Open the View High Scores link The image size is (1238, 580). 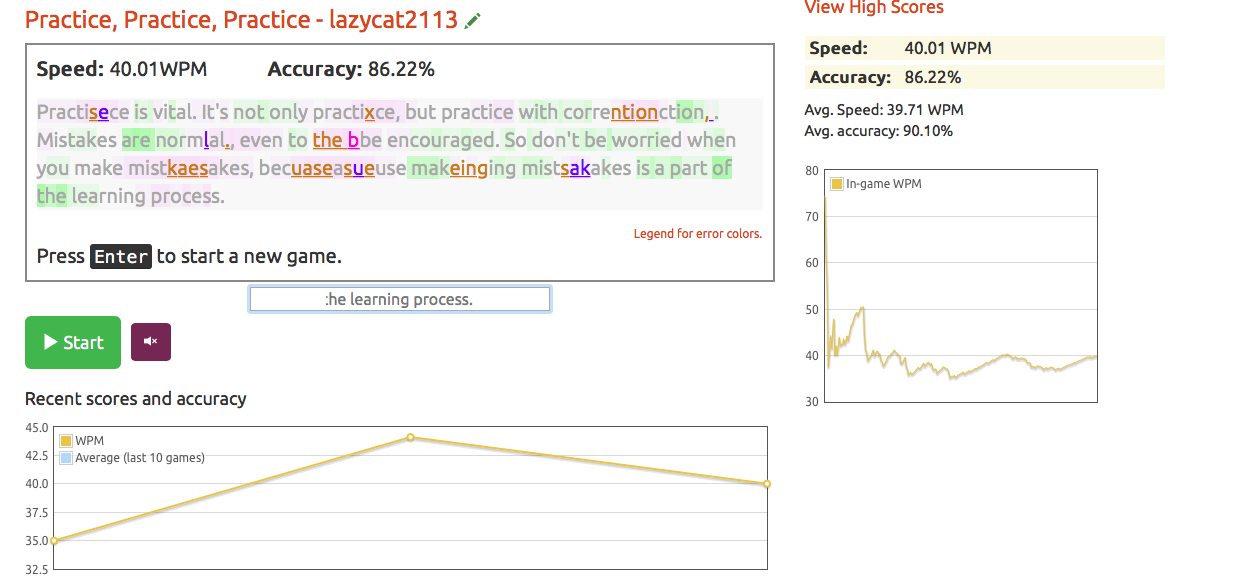coord(873,8)
